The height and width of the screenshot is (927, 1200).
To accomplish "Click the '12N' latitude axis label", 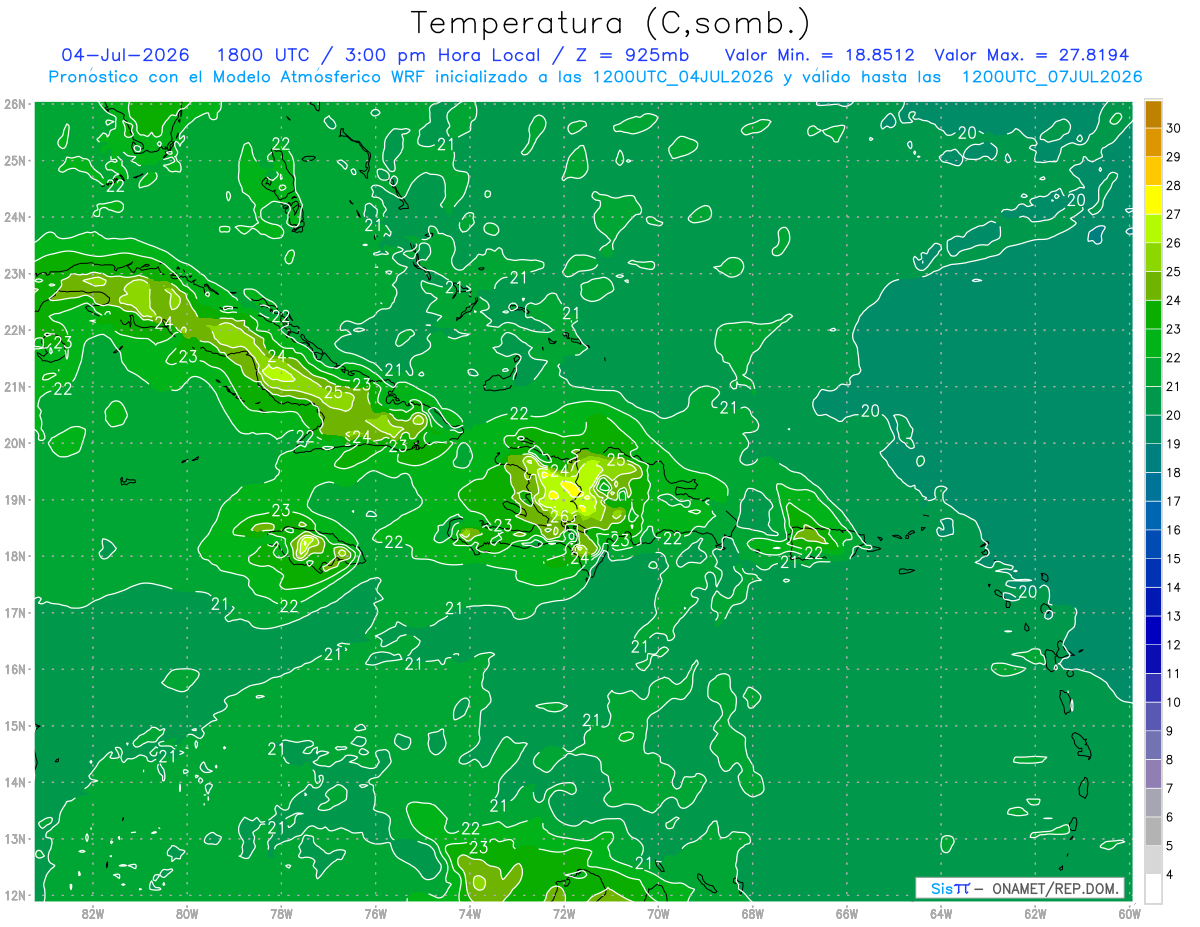I will tap(14, 895).
